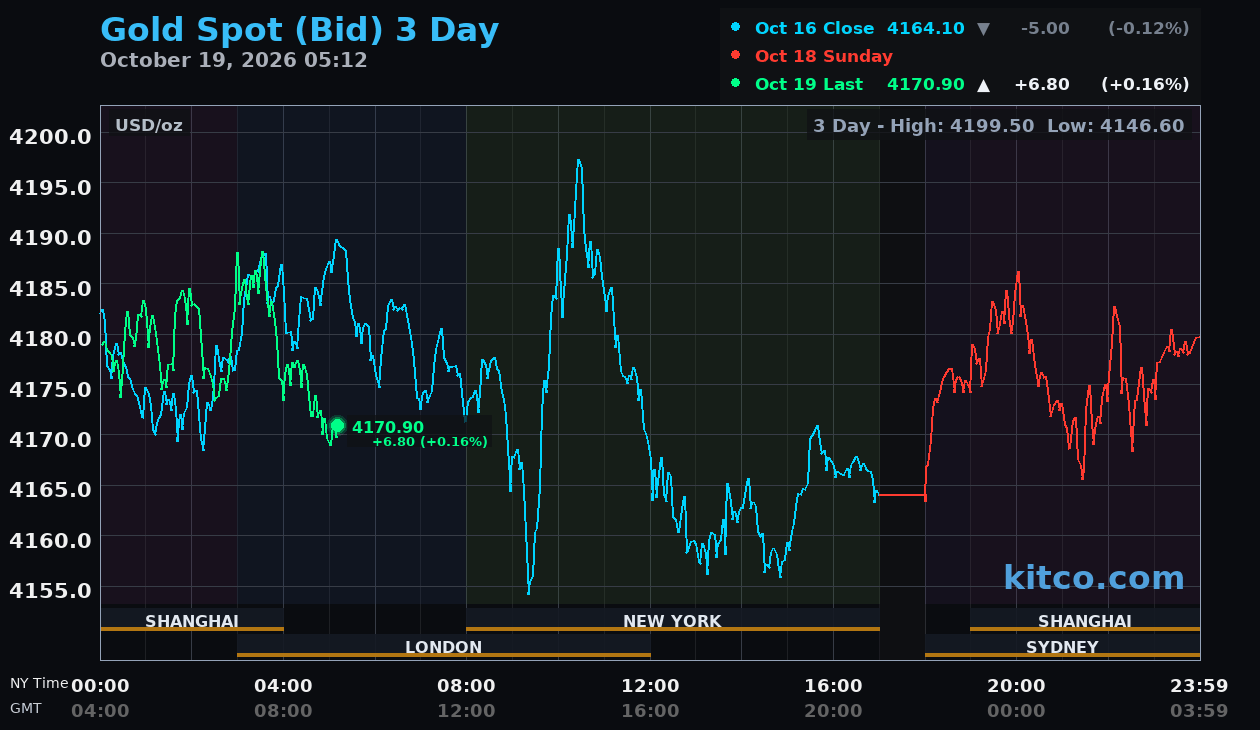The height and width of the screenshot is (730, 1260).
Task: Click the Oct 18 Sunday legend label
Action: pyautogui.click(x=824, y=57)
